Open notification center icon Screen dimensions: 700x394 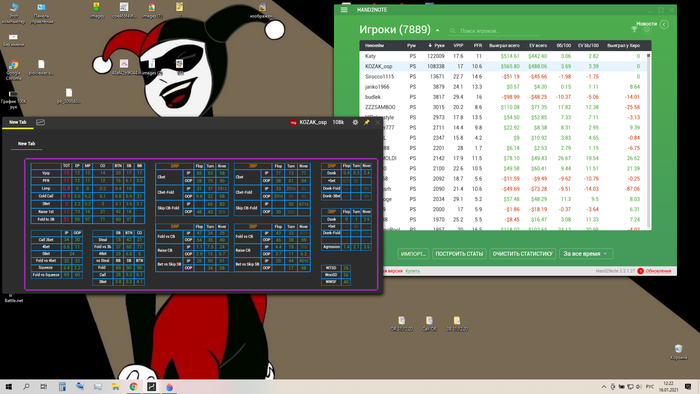pyautogui.click(x=688, y=387)
